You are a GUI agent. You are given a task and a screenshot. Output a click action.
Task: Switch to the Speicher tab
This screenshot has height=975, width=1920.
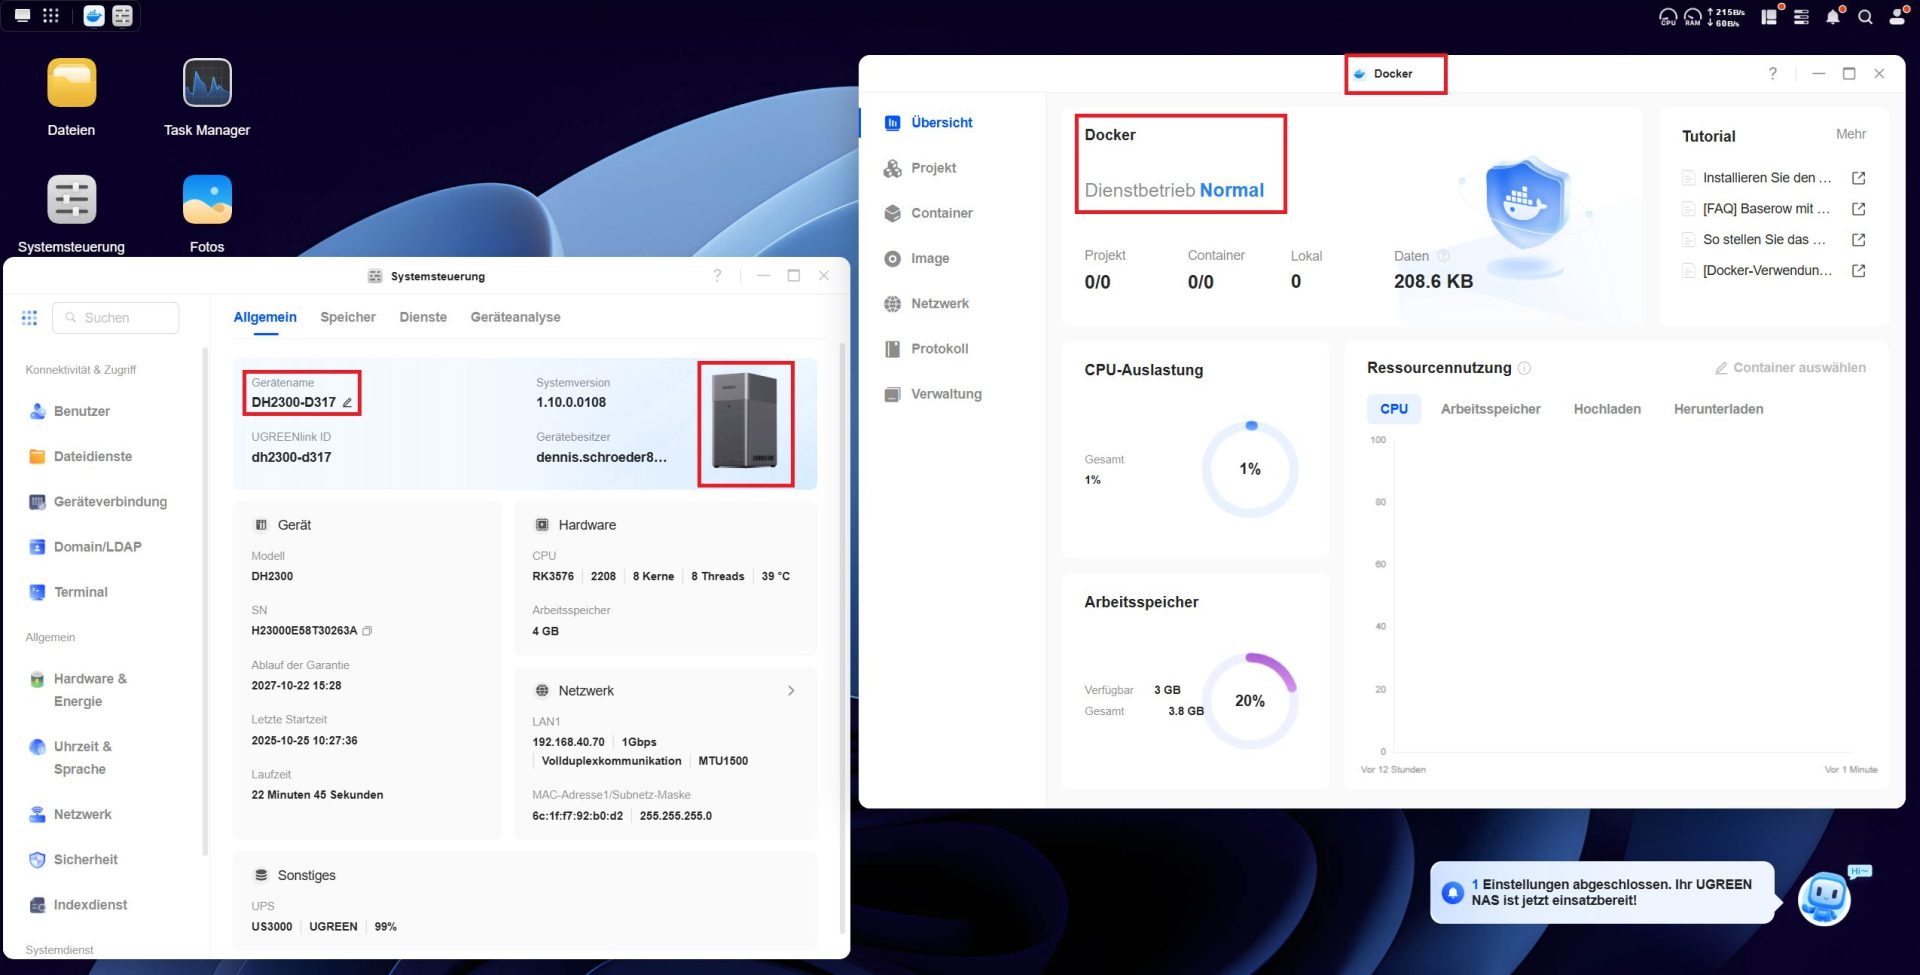coord(348,317)
